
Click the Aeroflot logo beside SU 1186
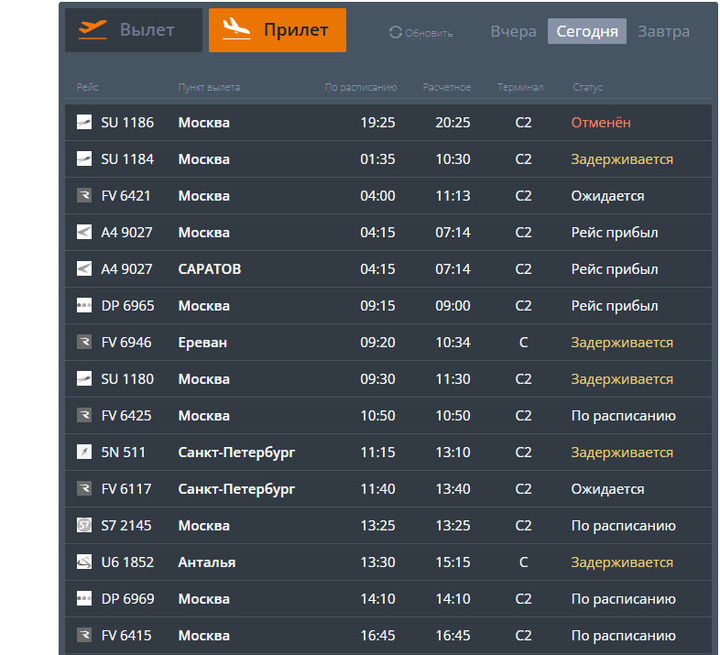[84, 122]
